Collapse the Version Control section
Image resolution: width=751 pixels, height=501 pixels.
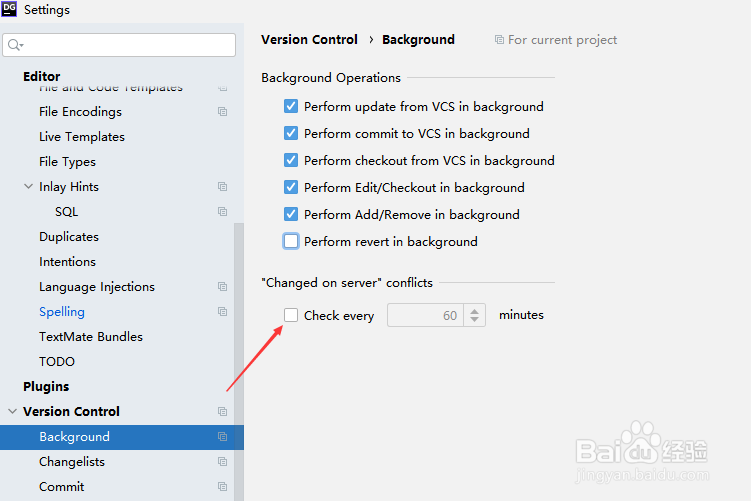tap(12, 411)
